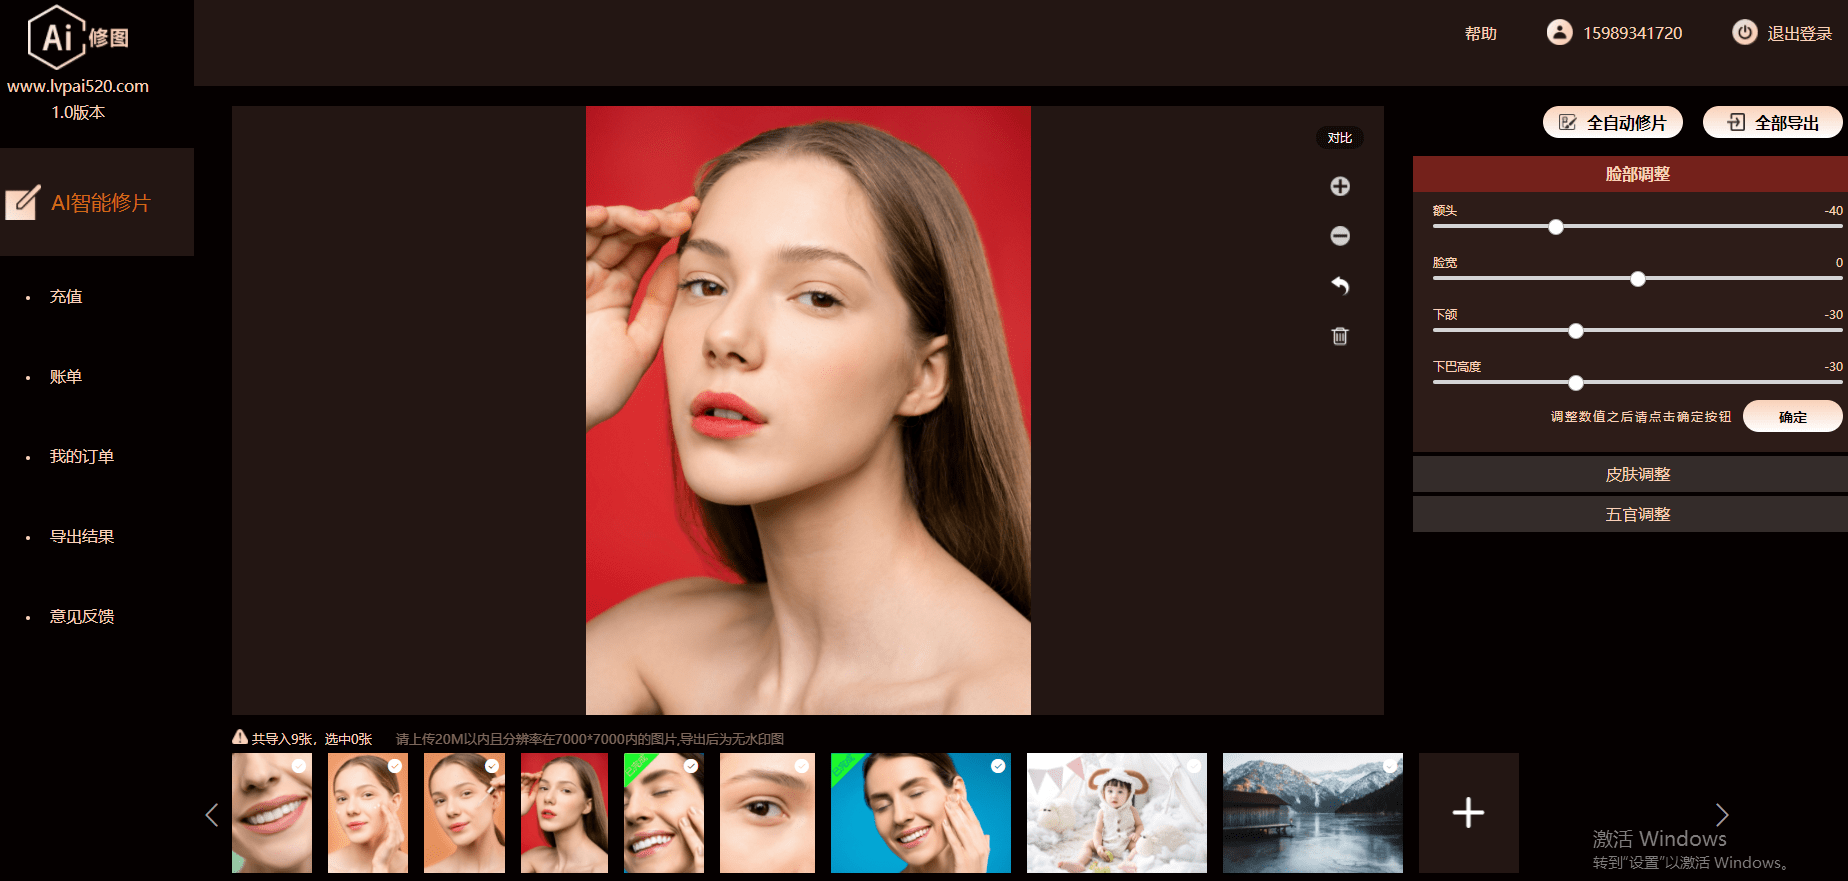The width and height of the screenshot is (1848, 881).
Task: Open the 充值 sidebar item
Action: tap(66, 297)
